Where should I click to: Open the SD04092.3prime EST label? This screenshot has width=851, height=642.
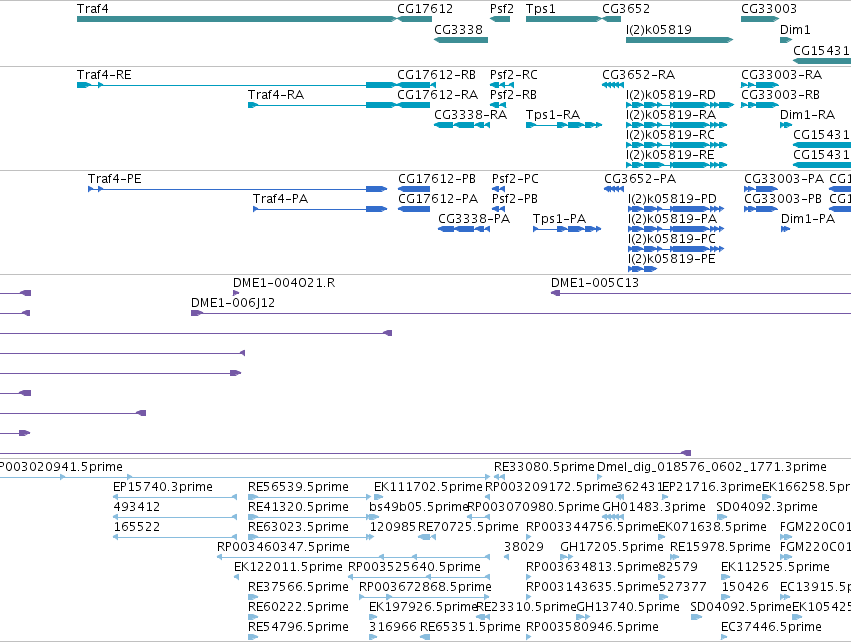click(767, 507)
